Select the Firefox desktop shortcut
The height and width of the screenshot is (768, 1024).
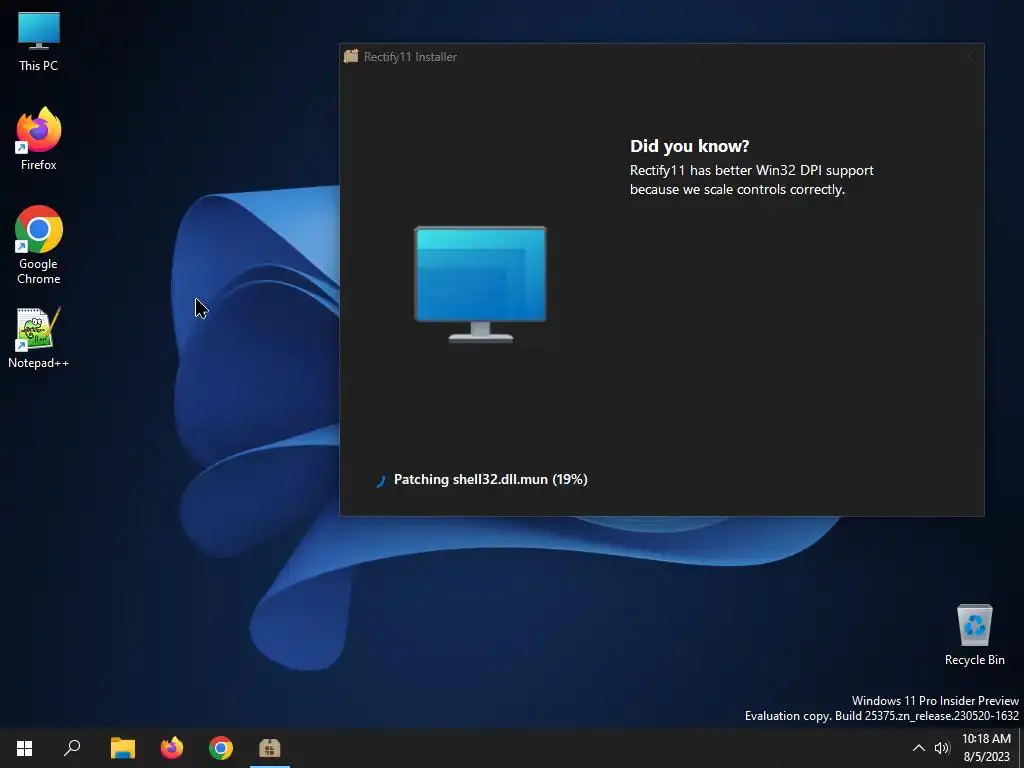[x=39, y=139]
